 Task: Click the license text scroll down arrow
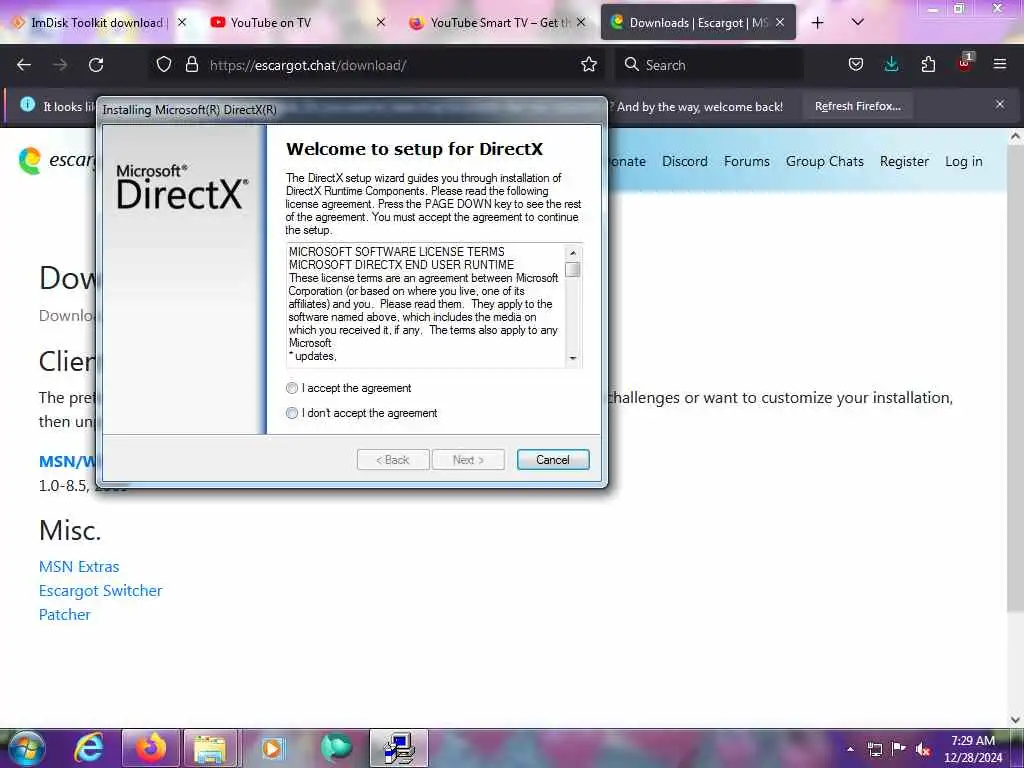(573, 358)
